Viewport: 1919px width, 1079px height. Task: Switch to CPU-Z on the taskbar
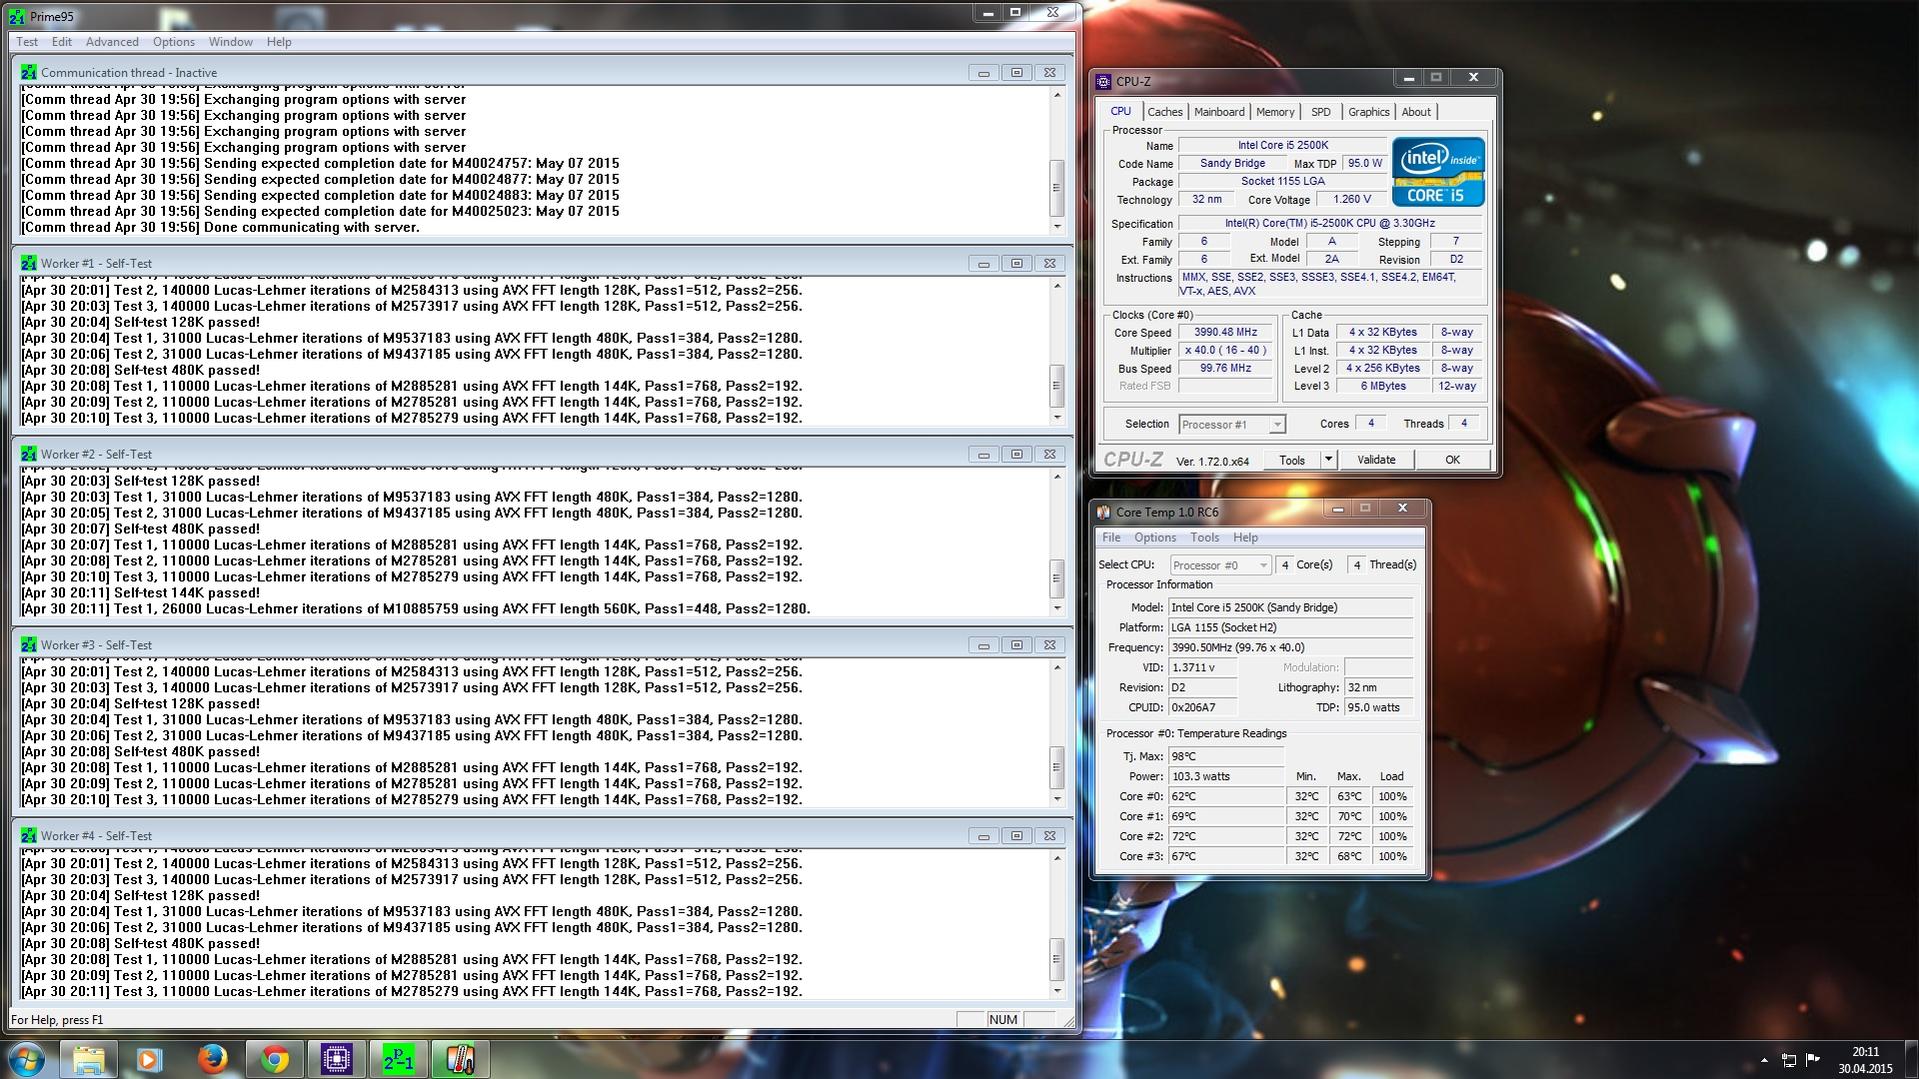tap(336, 1059)
